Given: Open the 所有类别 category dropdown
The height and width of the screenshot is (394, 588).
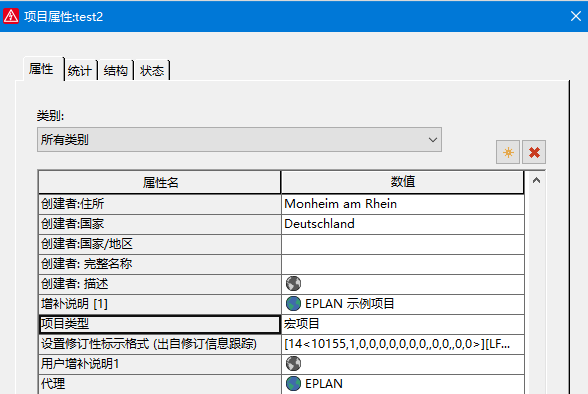Looking at the screenshot, I should click(x=239, y=140).
